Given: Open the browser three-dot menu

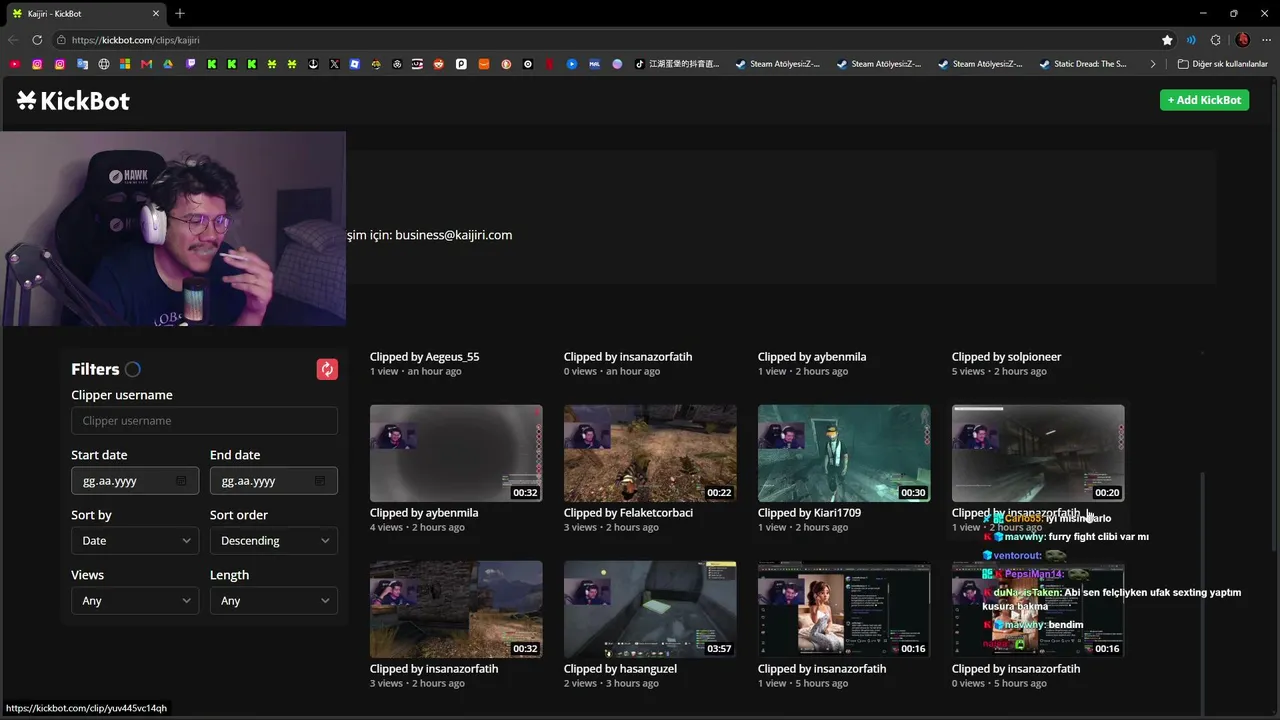Looking at the screenshot, I should tap(1265, 40).
